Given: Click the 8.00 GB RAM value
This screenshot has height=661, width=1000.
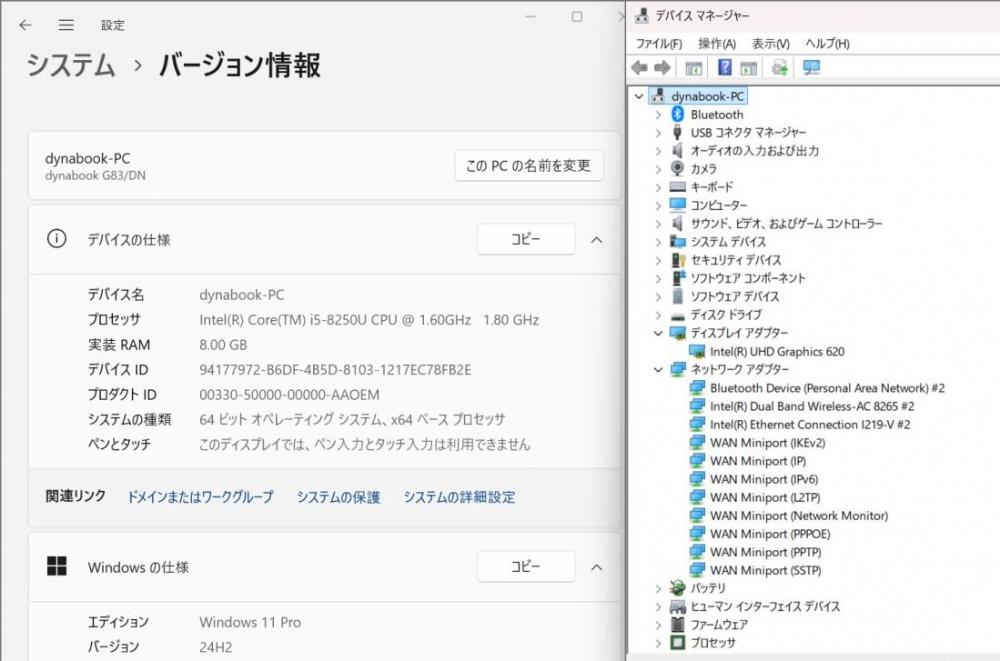Looking at the screenshot, I should [x=223, y=345].
